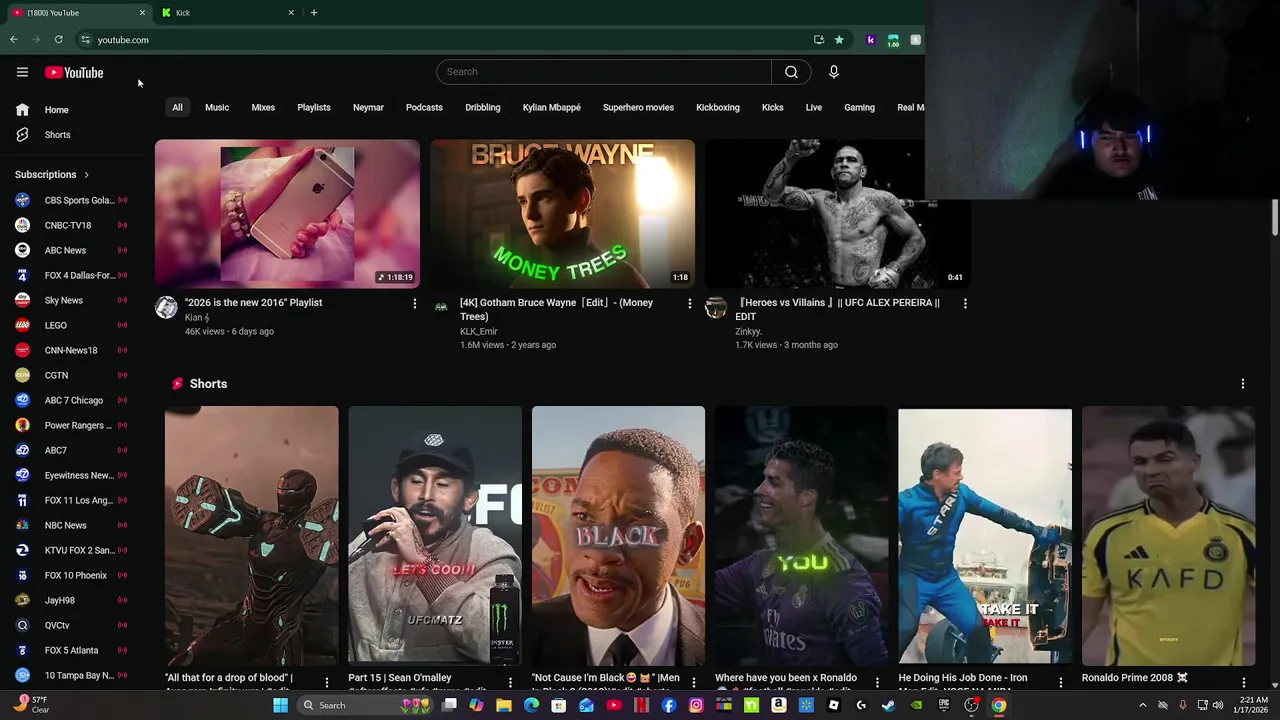The width and height of the screenshot is (1280, 720).
Task: Click the YouTube logo
Action: point(74,72)
